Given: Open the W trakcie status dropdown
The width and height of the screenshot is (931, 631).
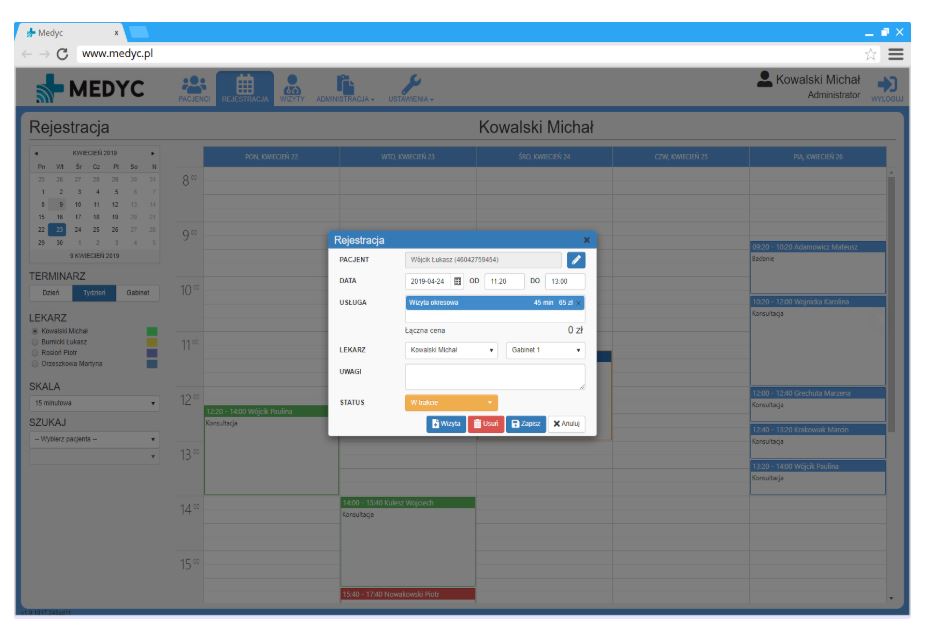Looking at the screenshot, I should [450, 401].
